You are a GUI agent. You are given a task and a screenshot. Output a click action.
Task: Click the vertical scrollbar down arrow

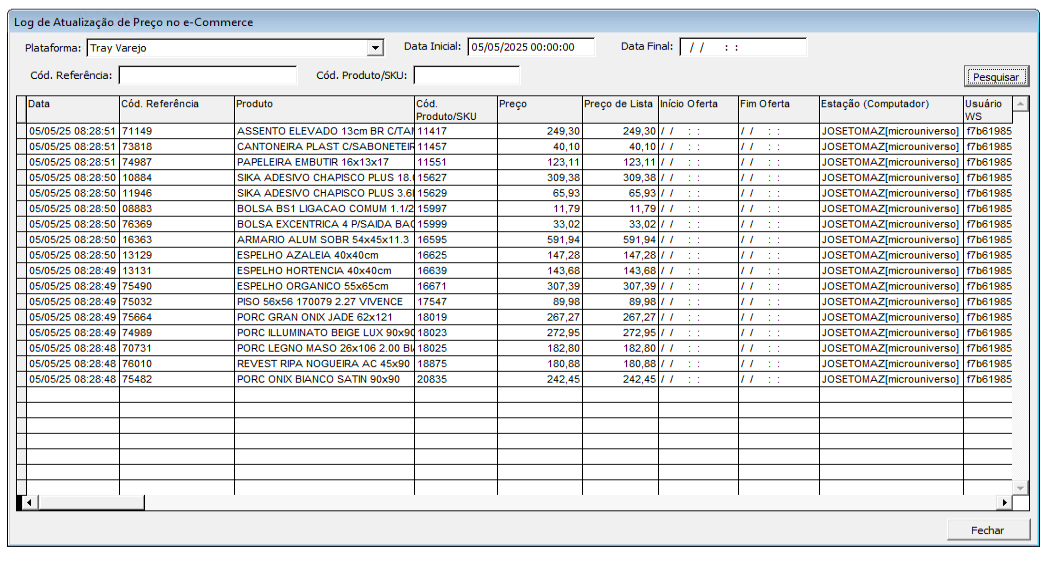tap(1021, 487)
